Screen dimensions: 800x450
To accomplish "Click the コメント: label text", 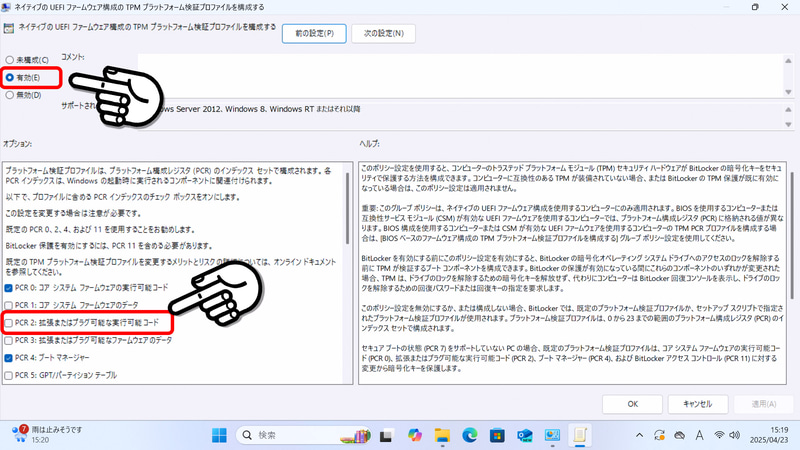I will (x=73, y=57).
